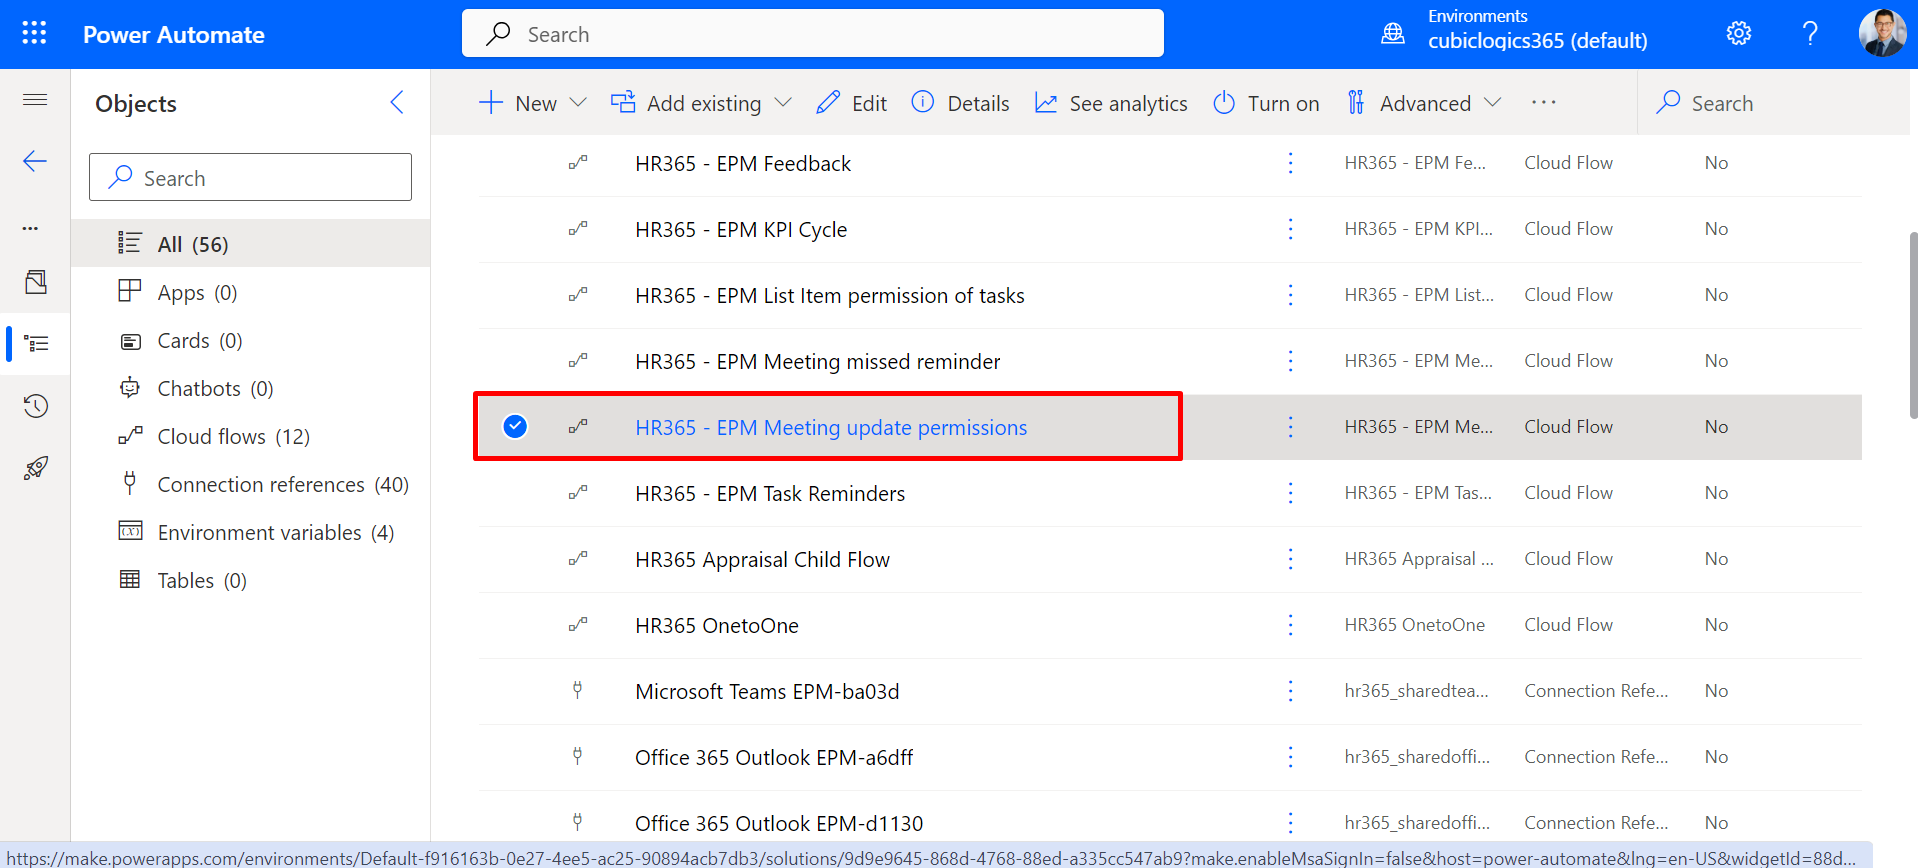Viewport: 1918px width, 868px height.
Task: Expand the Add existing dropdown chevron
Action: coord(783,103)
